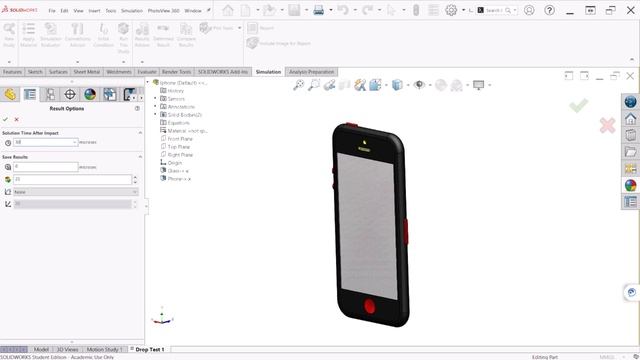The image size is (640, 360).
Task: Switch to the Features ribbon tab
Action: 12,72
